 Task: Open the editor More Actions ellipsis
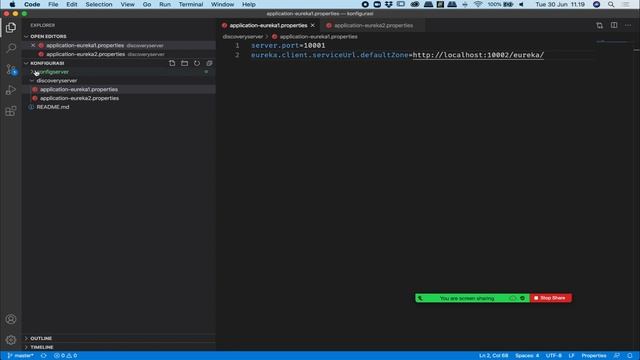coord(628,25)
